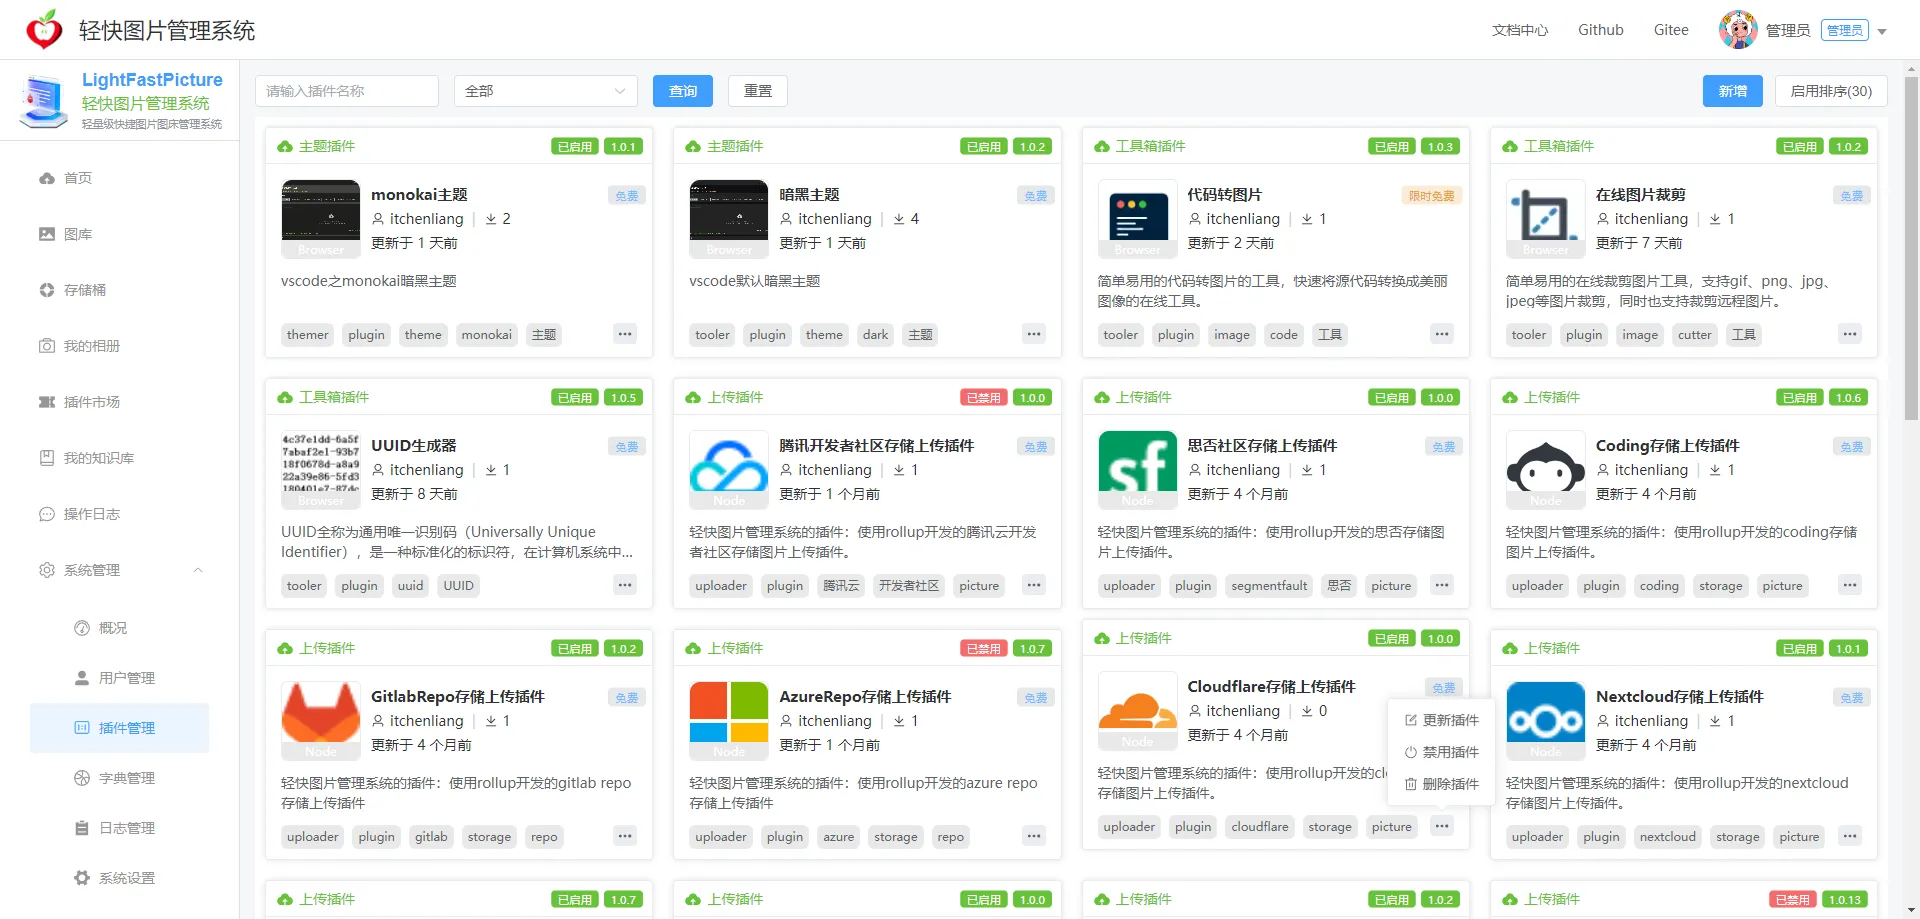Screen dimensions: 1920x919
Task: Click the 已禁用 badge on 腾讯开发者社区 card
Action: click(x=983, y=397)
